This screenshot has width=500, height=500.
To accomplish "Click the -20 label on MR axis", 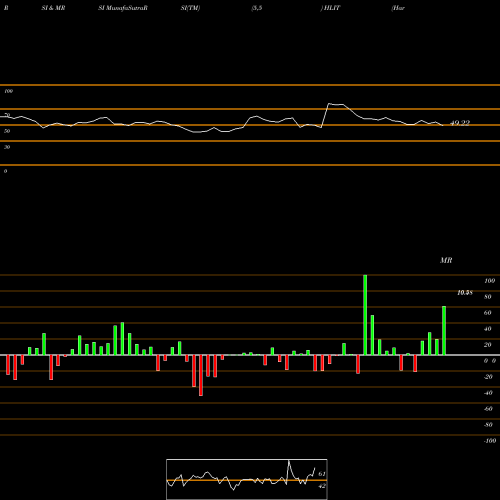I will tap(488, 377).
